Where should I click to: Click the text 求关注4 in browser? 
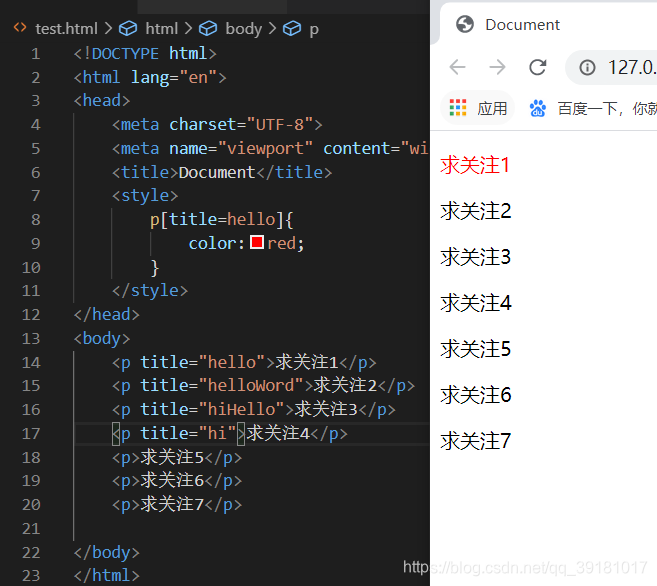click(x=476, y=303)
